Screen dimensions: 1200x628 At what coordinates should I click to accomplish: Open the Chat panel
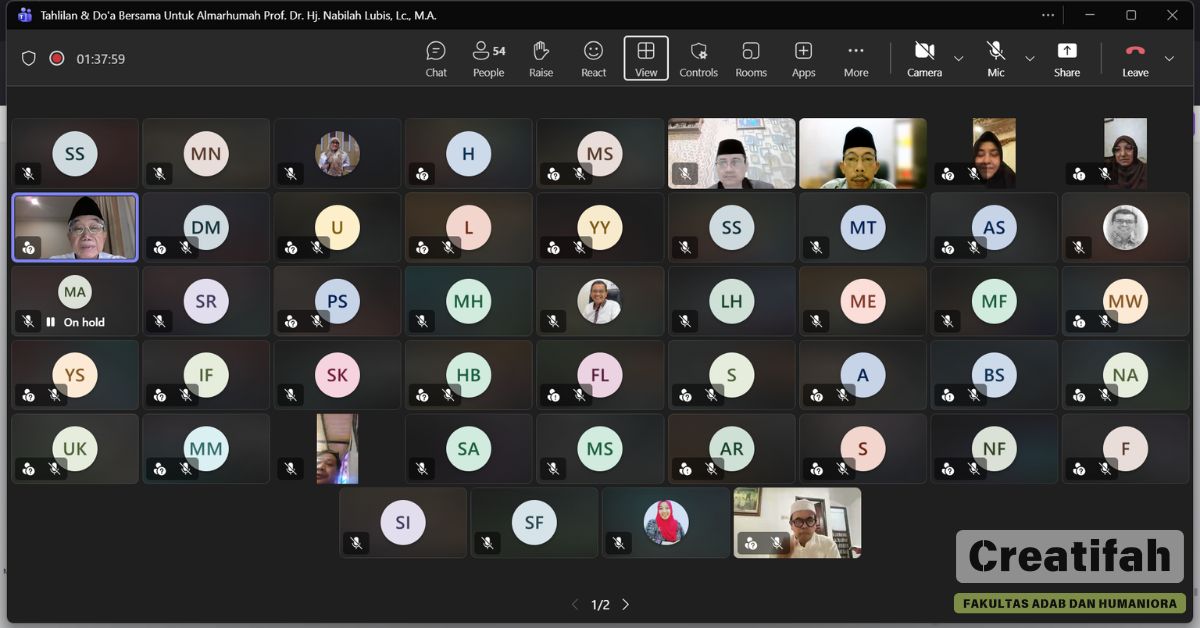pos(436,58)
